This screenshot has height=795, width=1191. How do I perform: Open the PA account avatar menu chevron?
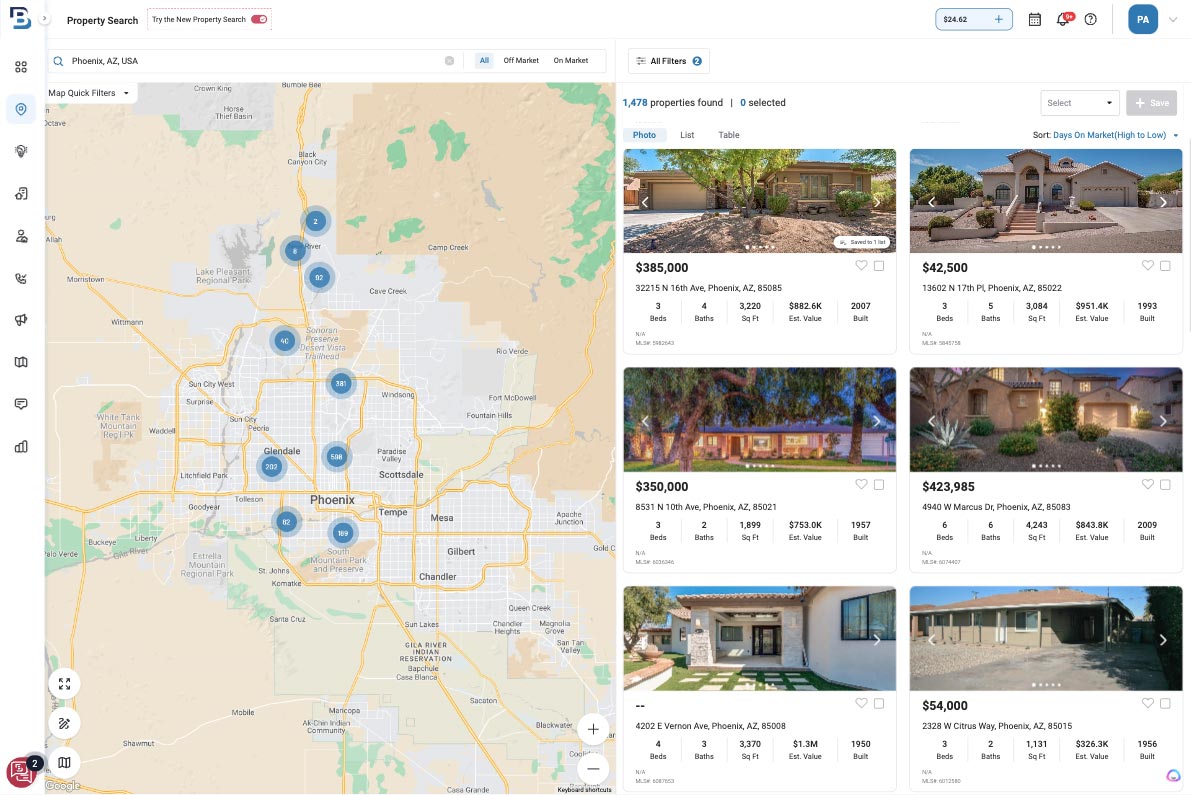pos(1172,19)
